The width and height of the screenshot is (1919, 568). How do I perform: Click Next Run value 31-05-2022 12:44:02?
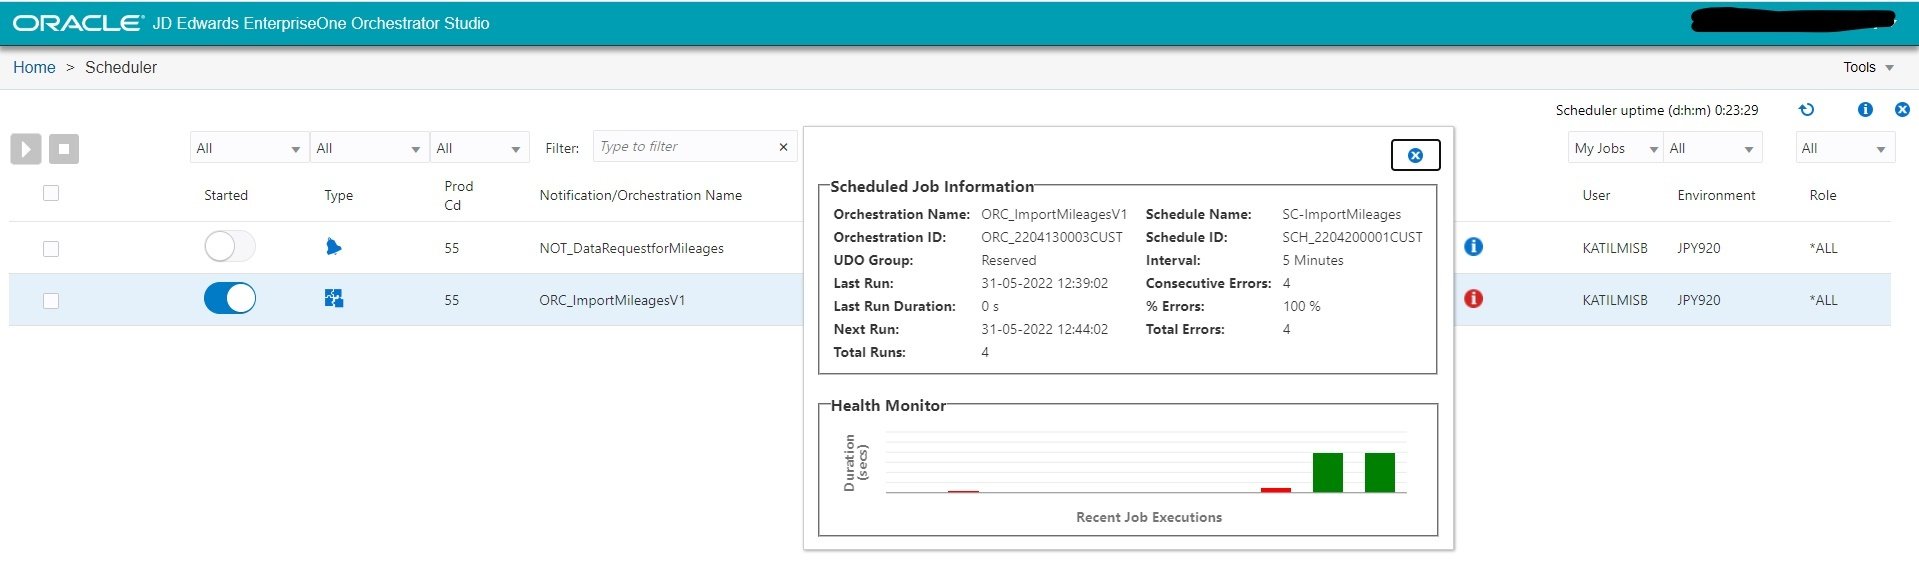click(x=1044, y=329)
